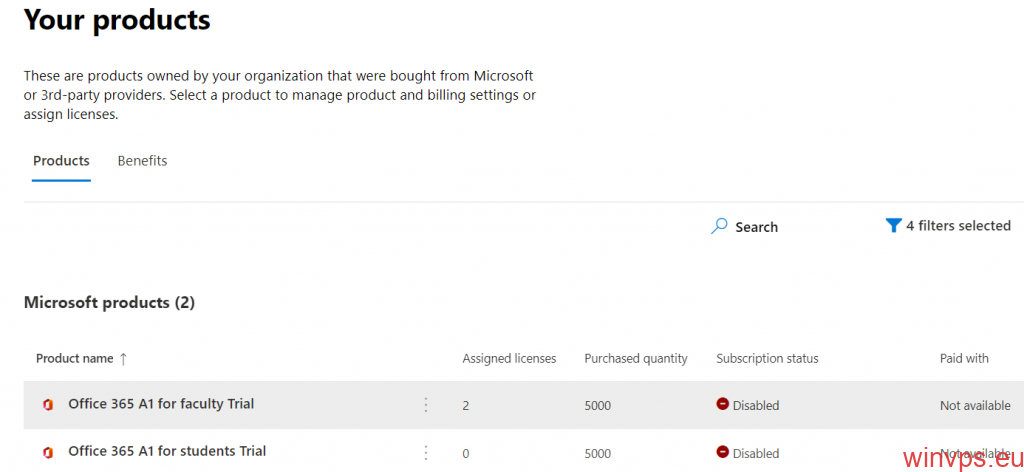1024x472 pixels.
Task: Click the Product name column header label
Action: click(74, 359)
